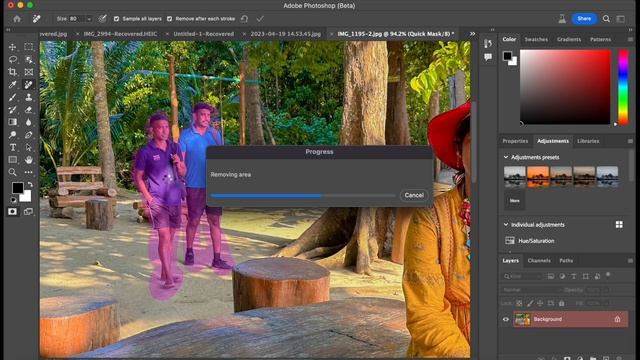640x360 pixels.
Task: Change the screen mode
Action: [28, 211]
